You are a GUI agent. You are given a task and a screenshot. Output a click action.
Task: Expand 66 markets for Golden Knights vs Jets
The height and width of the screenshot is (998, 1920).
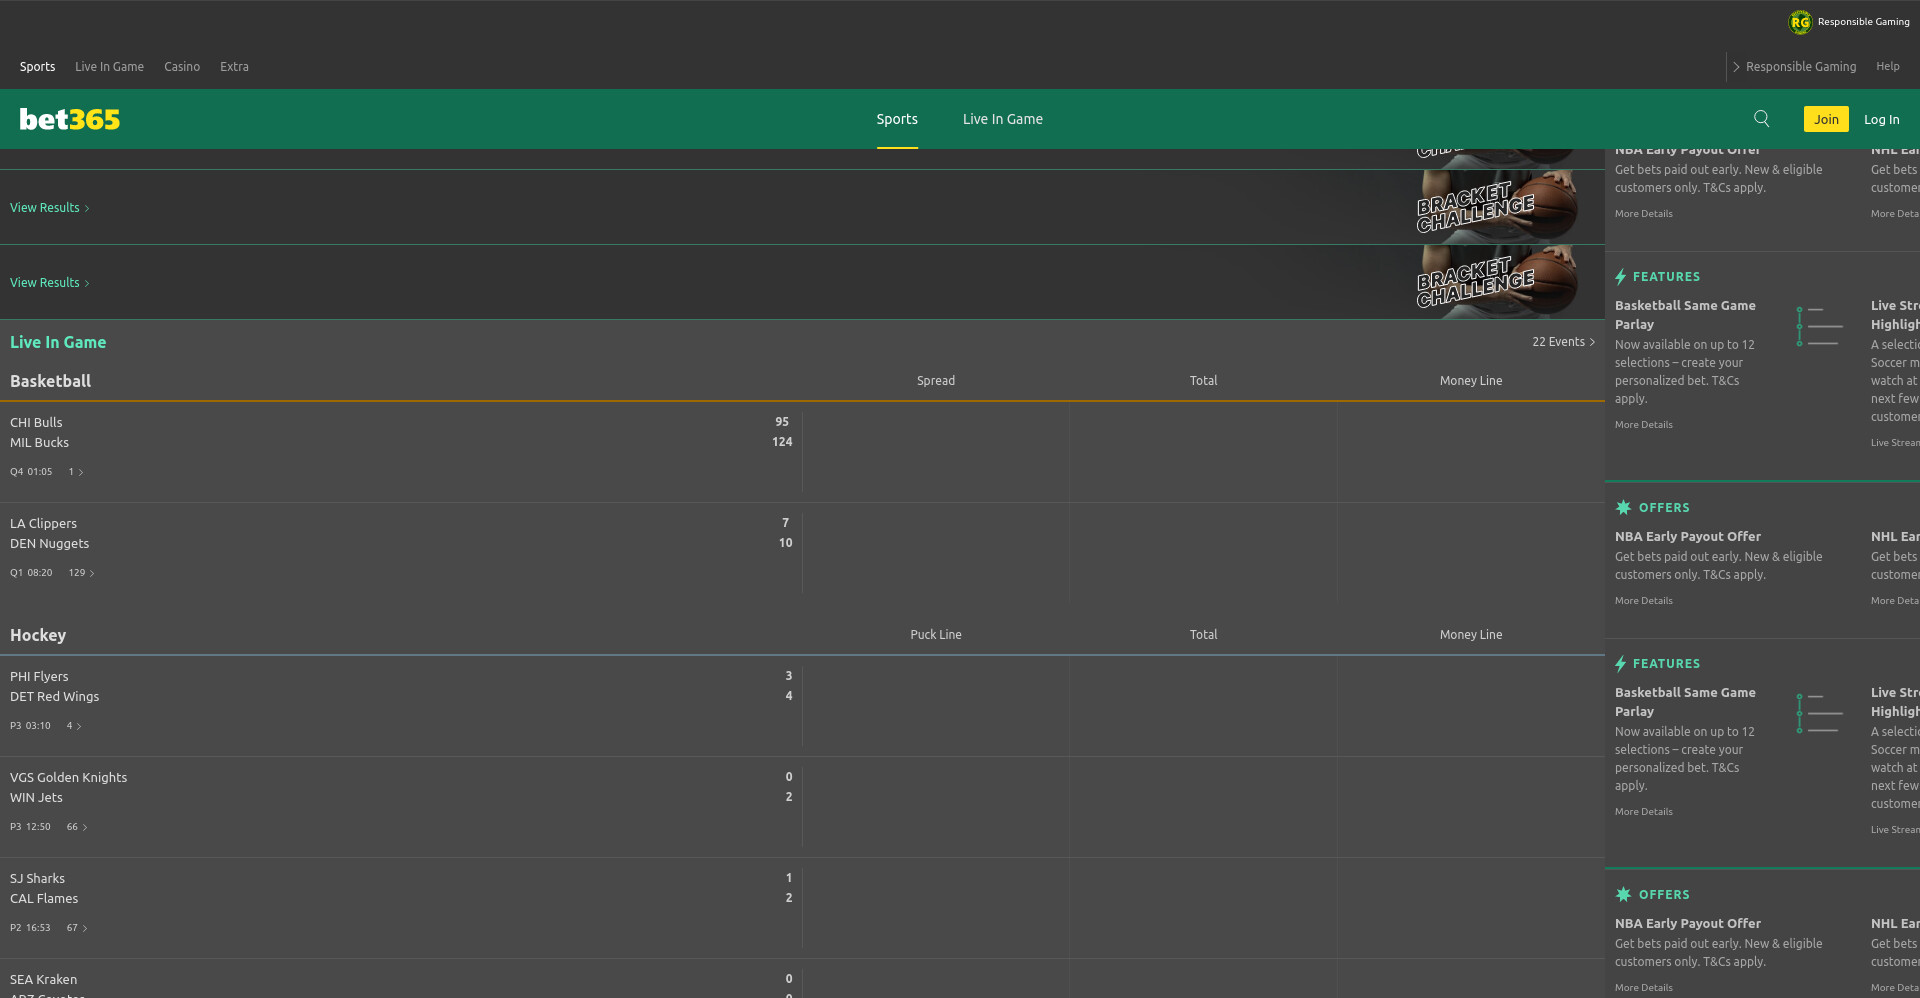77,827
